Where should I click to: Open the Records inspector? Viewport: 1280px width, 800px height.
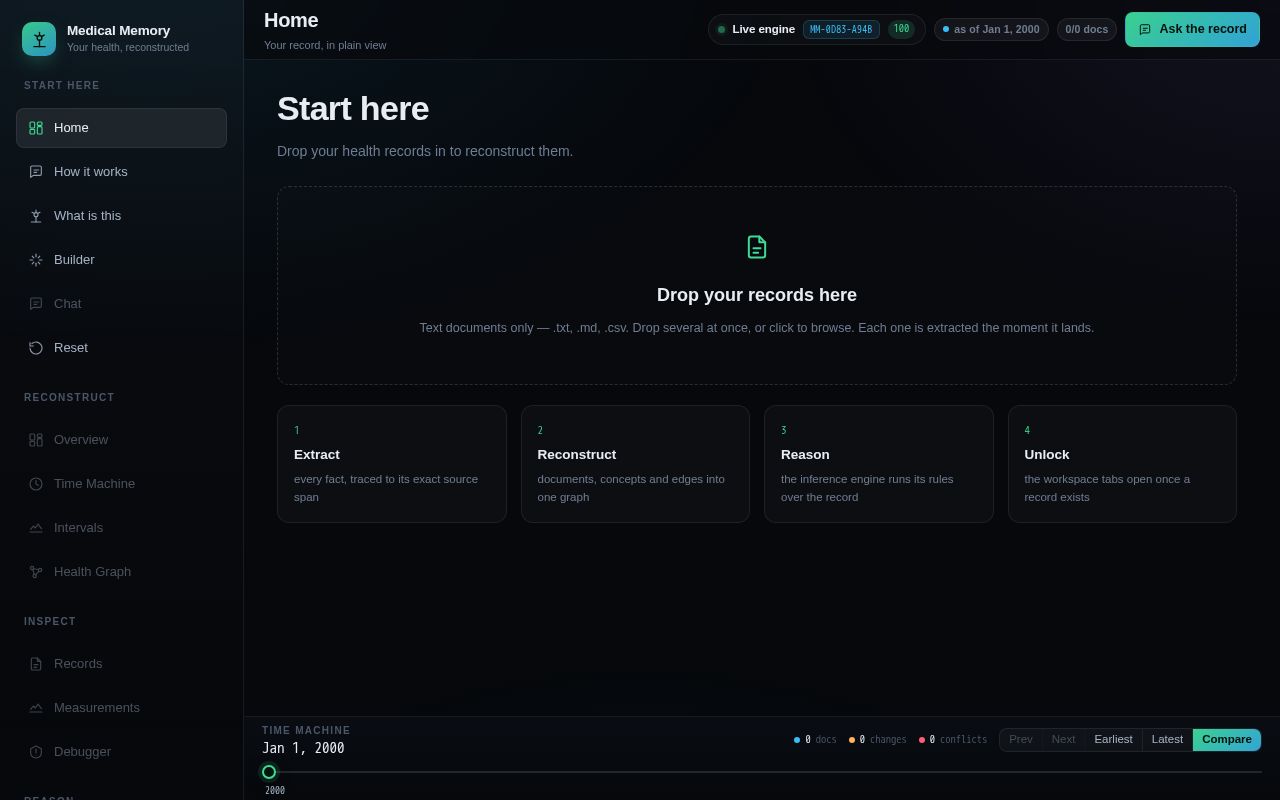(x=121, y=664)
